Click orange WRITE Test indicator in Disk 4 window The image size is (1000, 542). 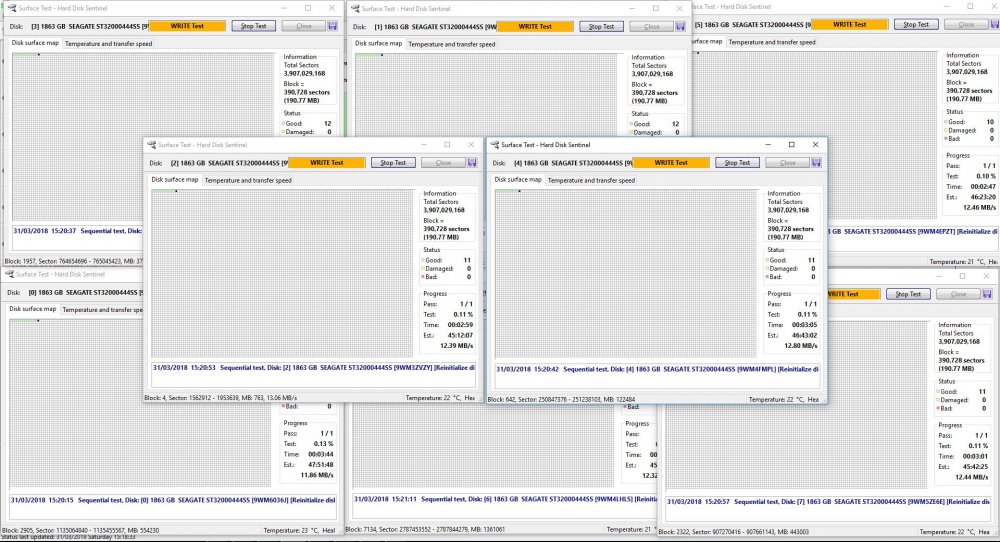pos(671,163)
